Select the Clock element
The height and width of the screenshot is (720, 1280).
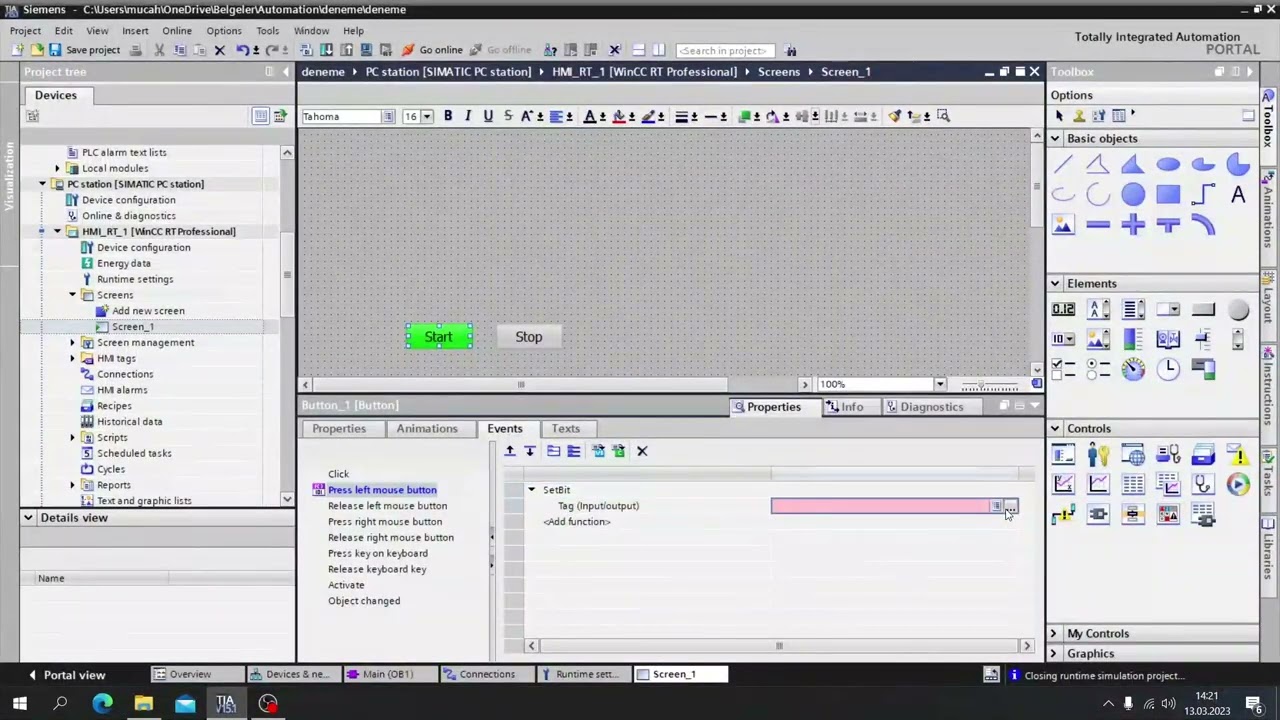click(x=1168, y=369)
